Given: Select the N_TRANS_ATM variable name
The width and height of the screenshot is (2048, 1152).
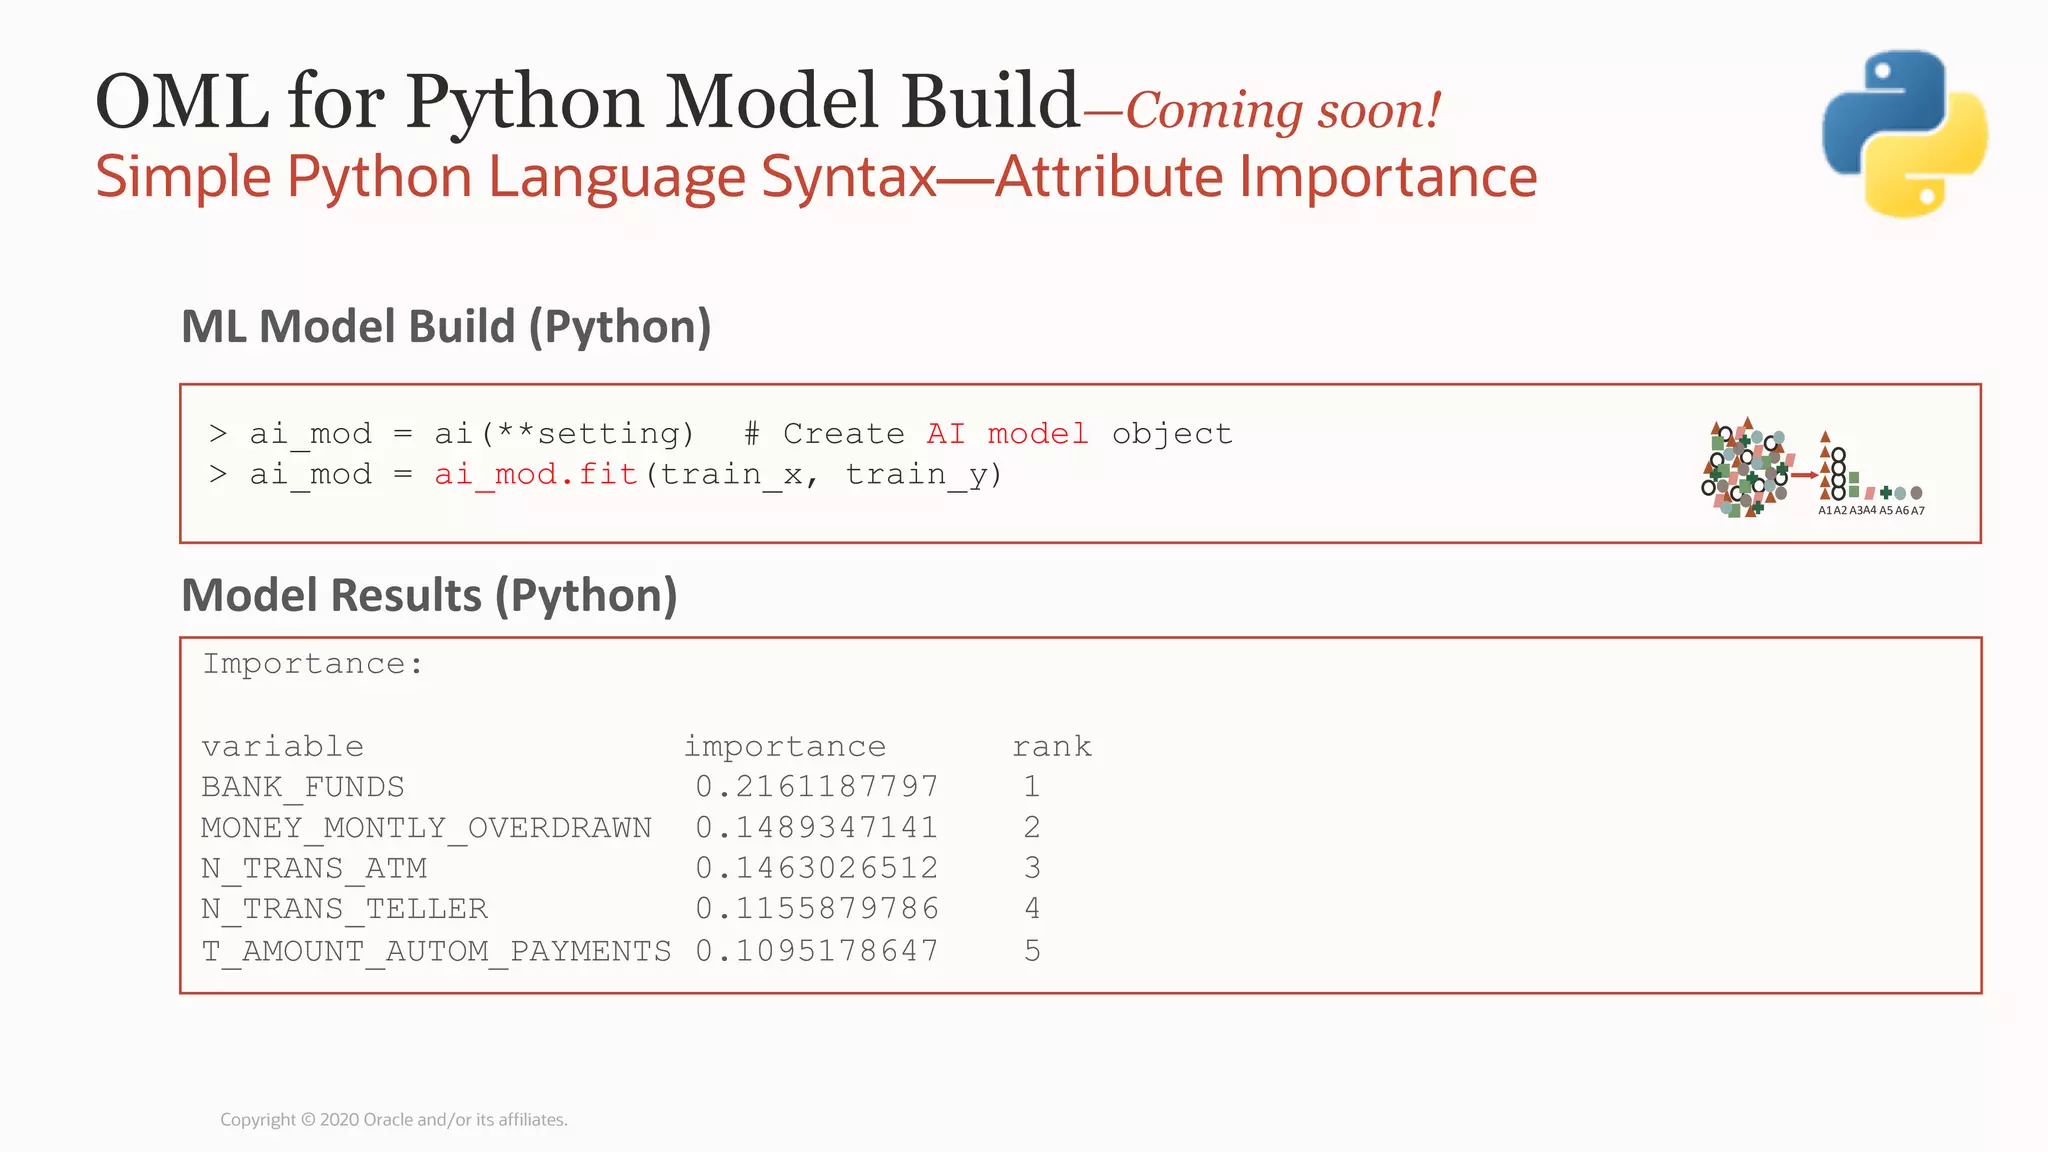Looking at the screenshot, I should pos(314,869).
